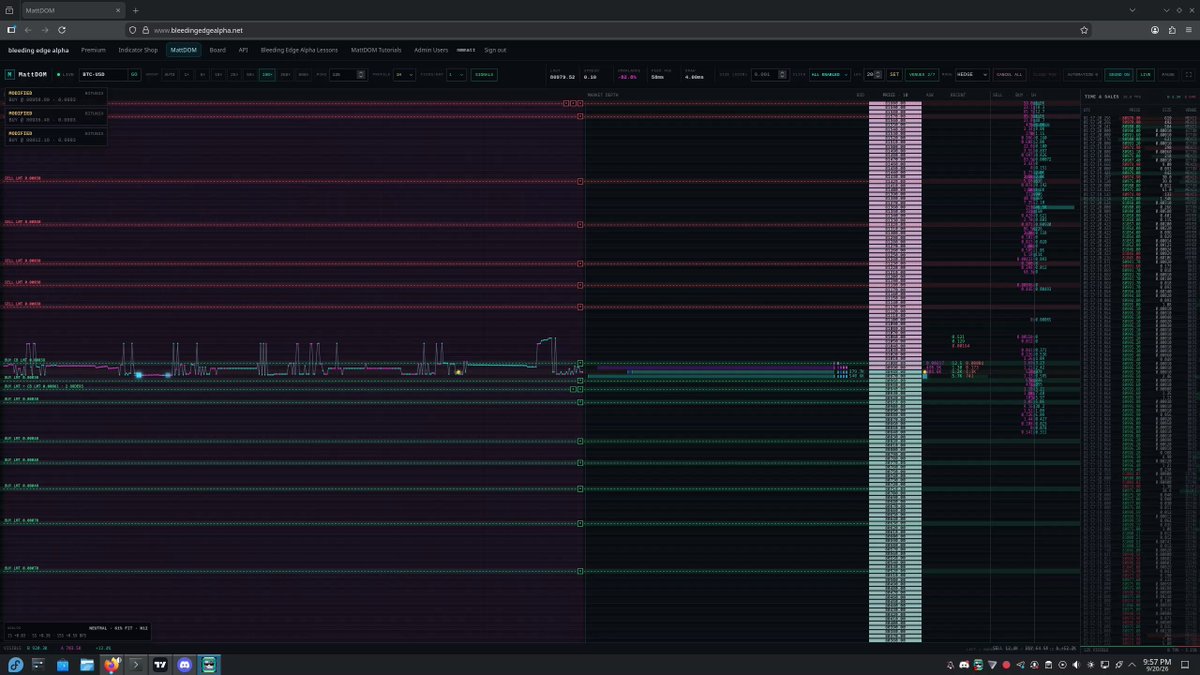The height and width of the screenshot is (675, 1200).
Task: Toggle fullscreen mode for the DOM
Action: (1187, 74)
